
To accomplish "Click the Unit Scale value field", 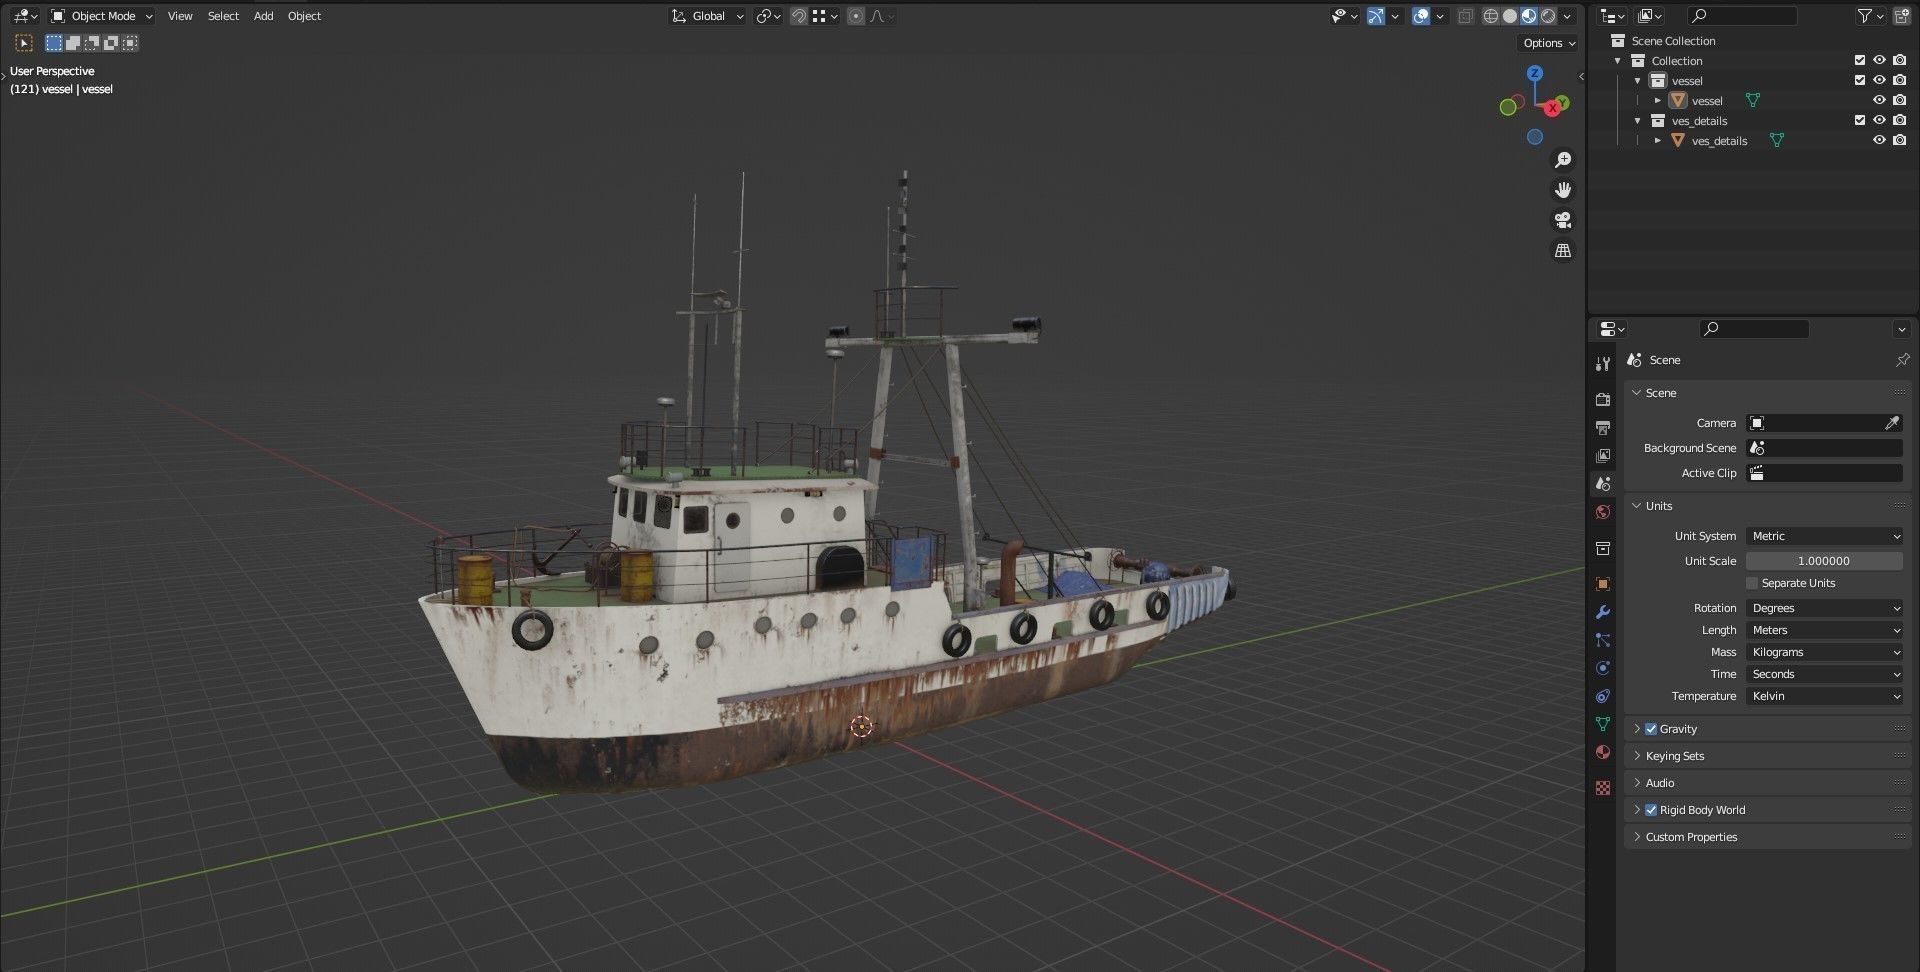I will click(x=1824, y=561).
